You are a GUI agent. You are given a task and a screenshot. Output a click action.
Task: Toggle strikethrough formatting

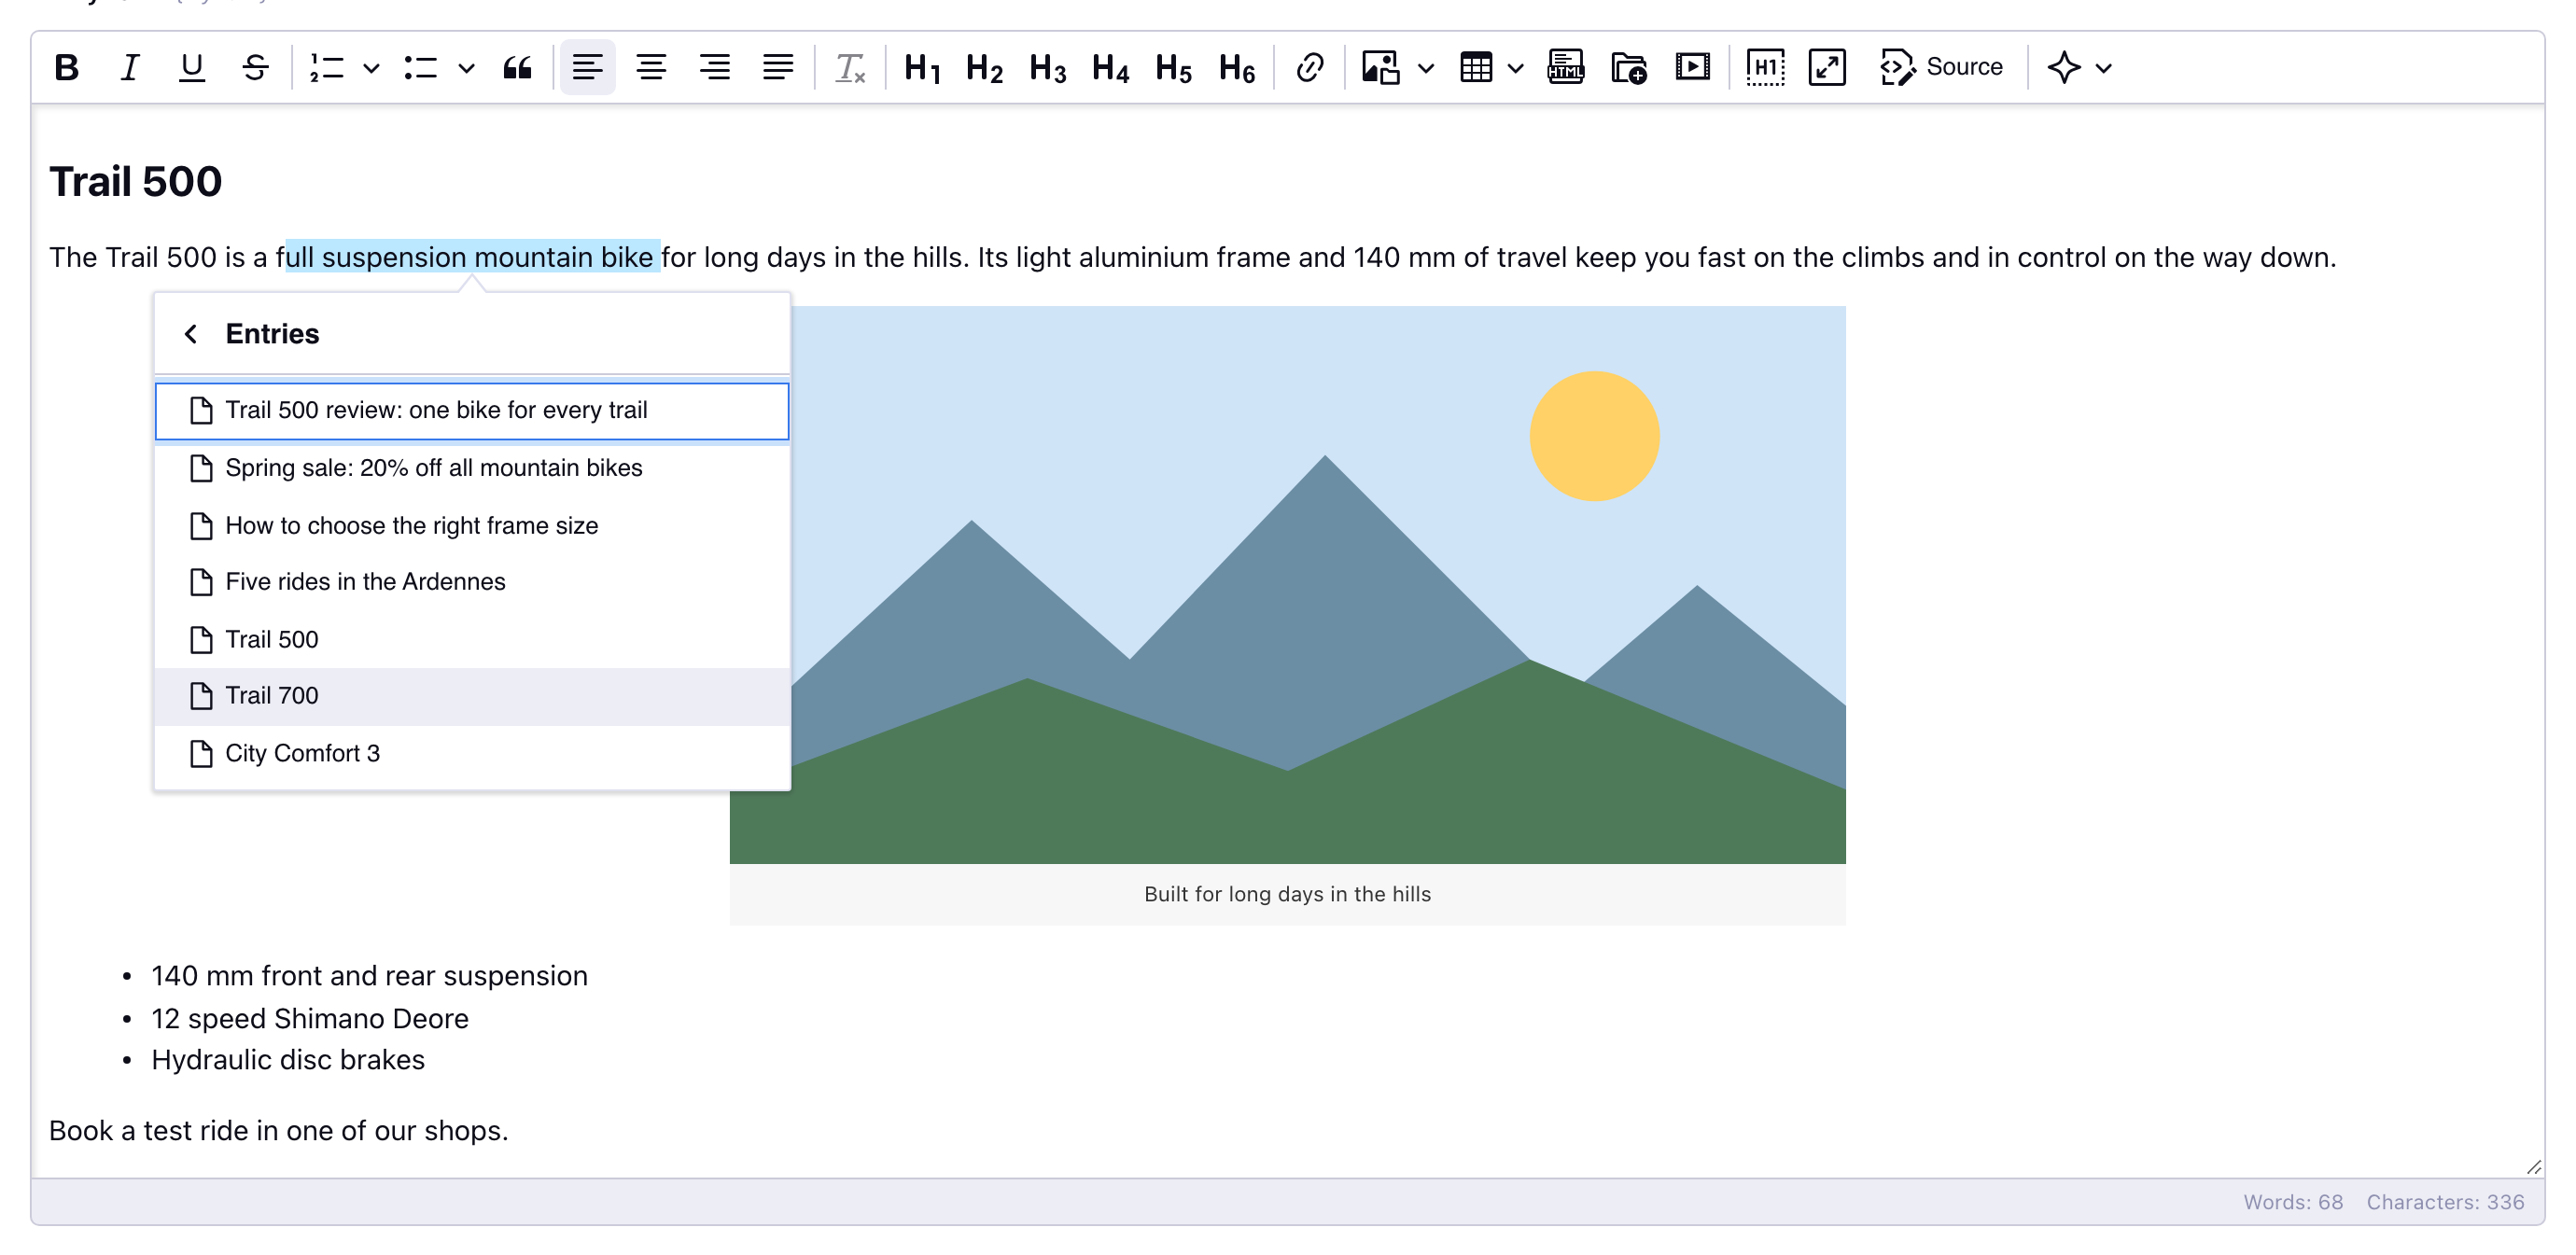point(255,68)
